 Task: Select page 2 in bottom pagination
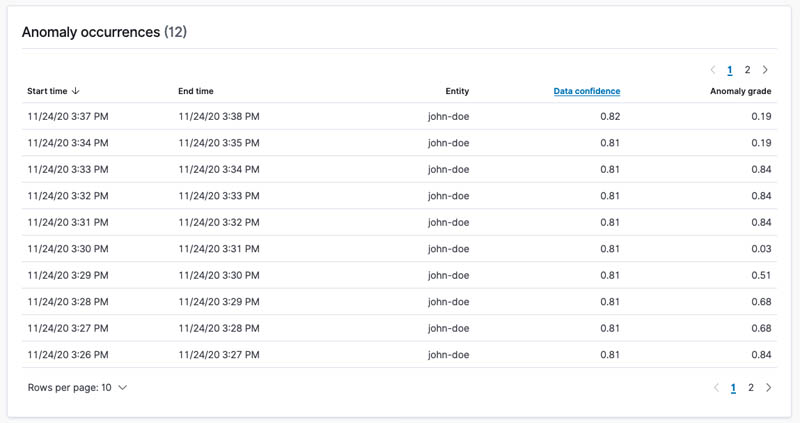coord(751,388)
